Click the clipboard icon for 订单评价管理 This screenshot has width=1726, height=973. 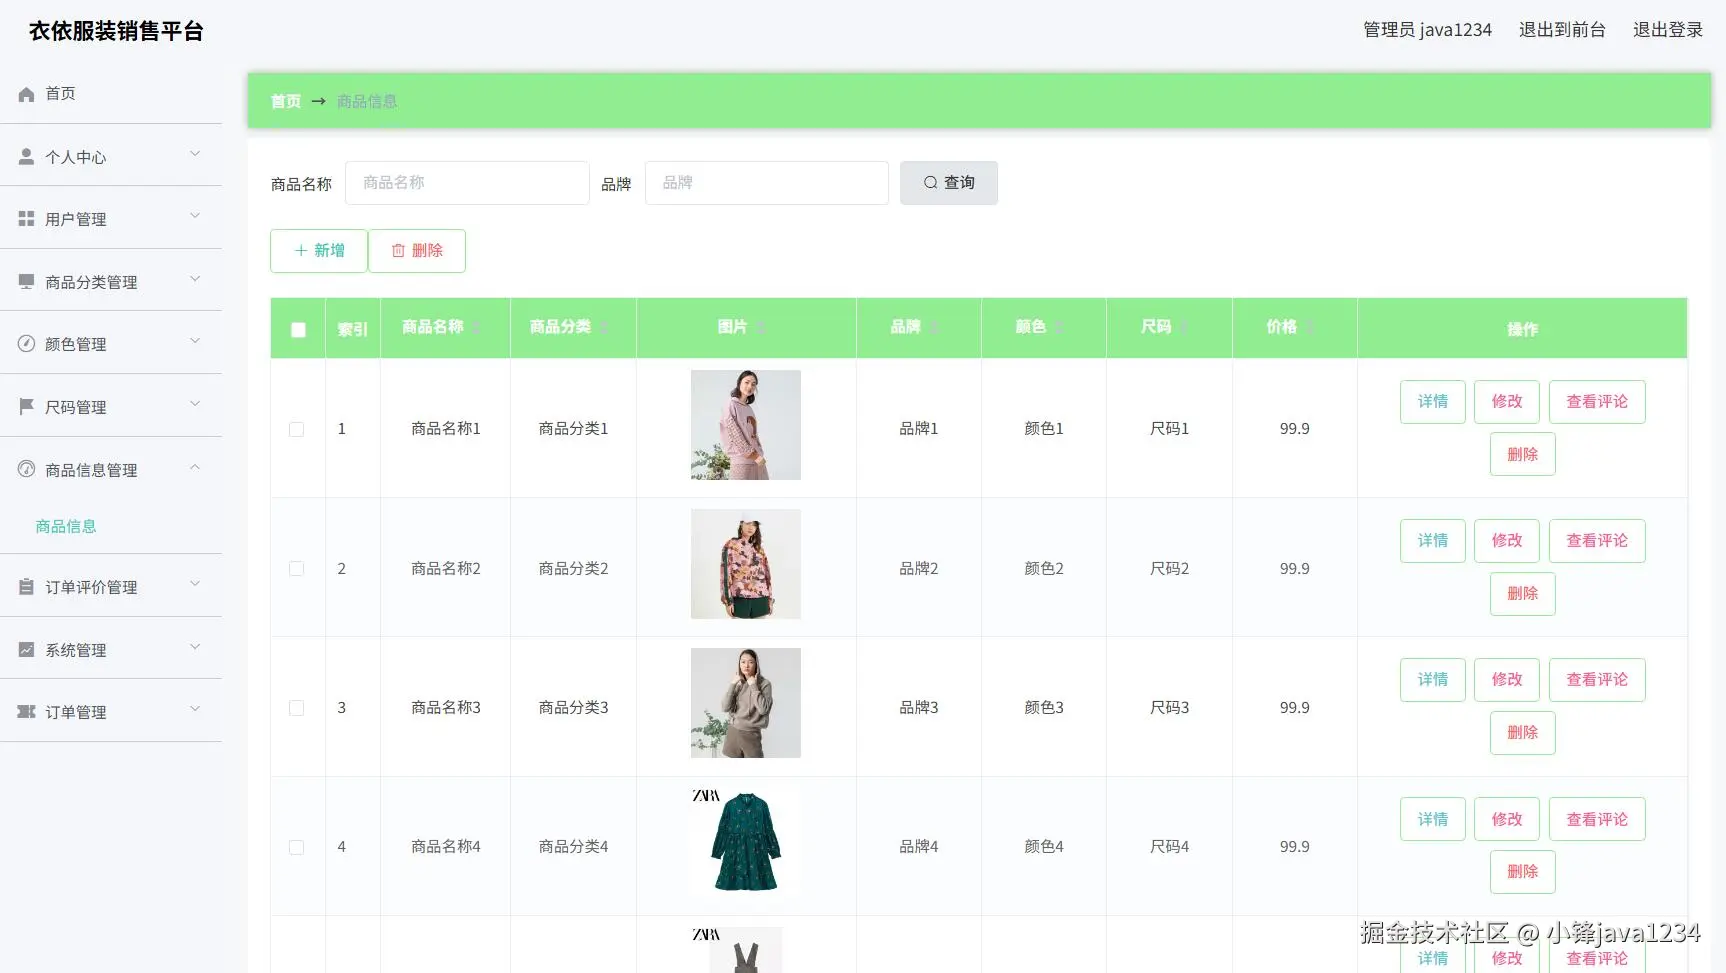[26, 587]
